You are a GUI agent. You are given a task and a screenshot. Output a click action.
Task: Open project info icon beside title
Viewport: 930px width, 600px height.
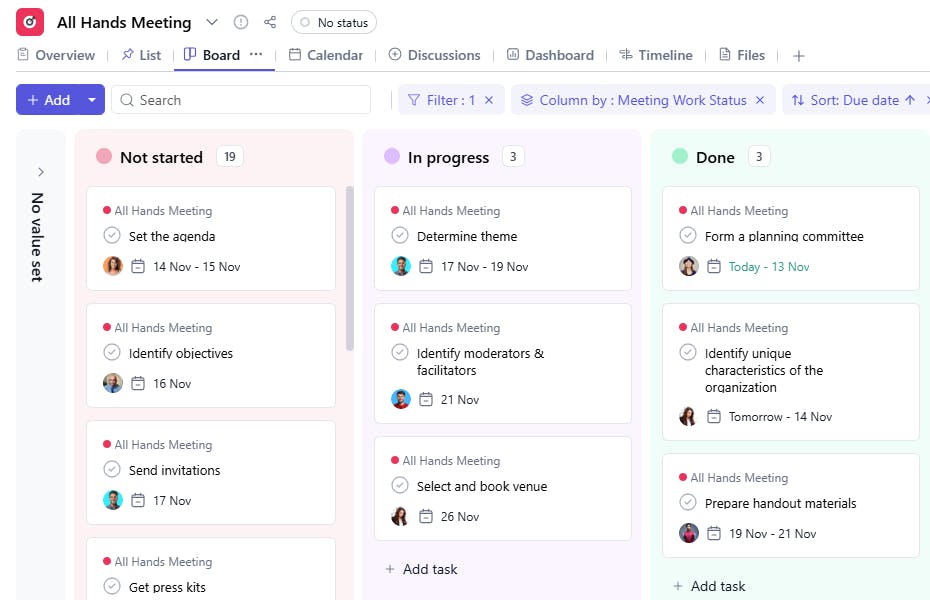coord(241,23)
